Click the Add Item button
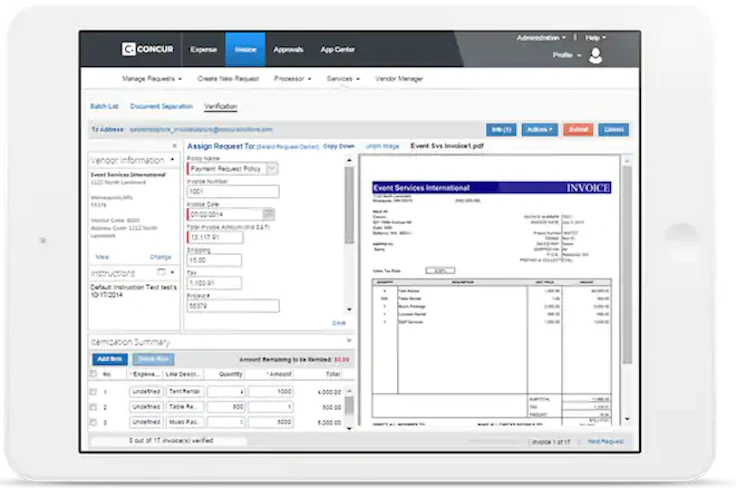 click(x=110, y=359)
